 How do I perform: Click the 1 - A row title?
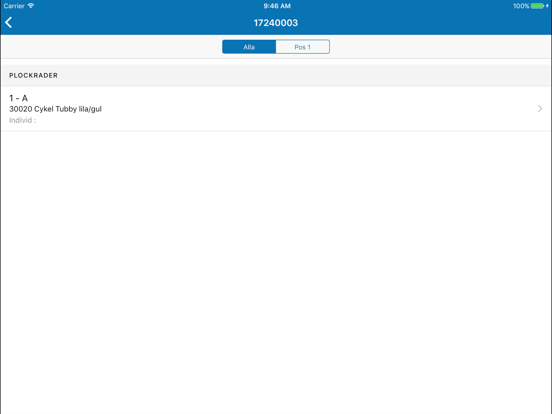coord(18,98)
